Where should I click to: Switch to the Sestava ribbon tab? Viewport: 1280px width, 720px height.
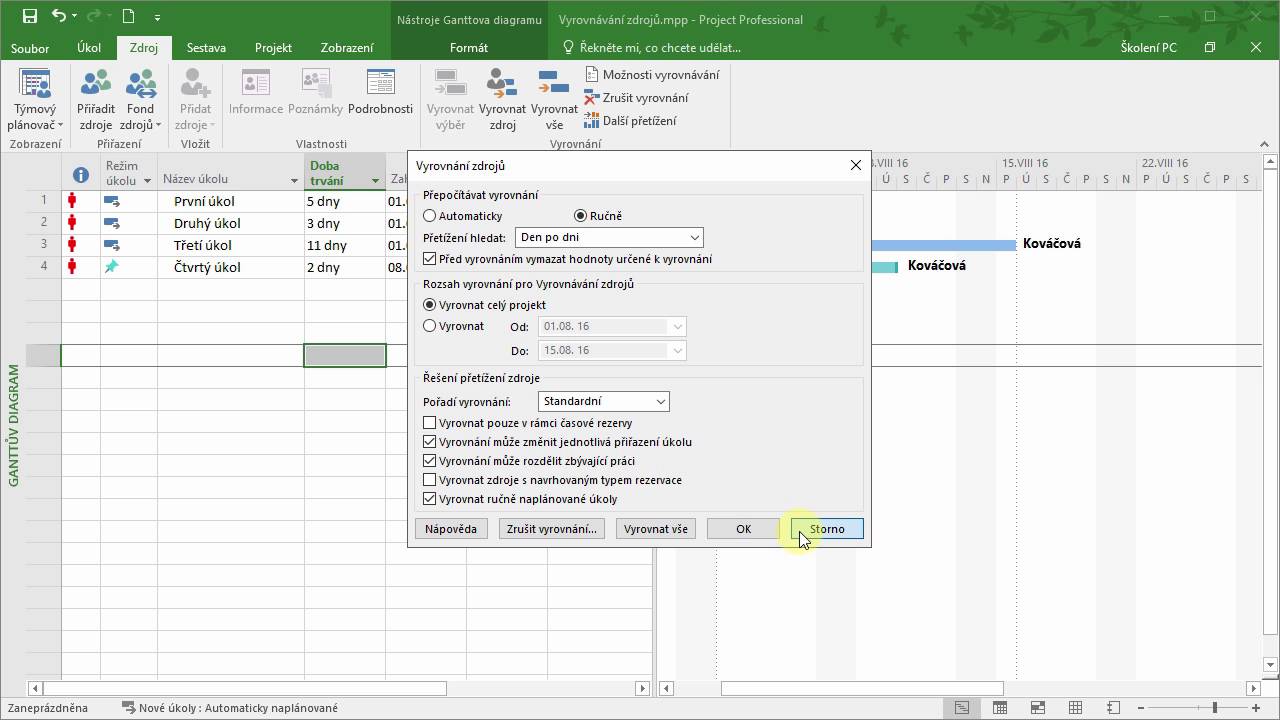click(x=206, y=48)
